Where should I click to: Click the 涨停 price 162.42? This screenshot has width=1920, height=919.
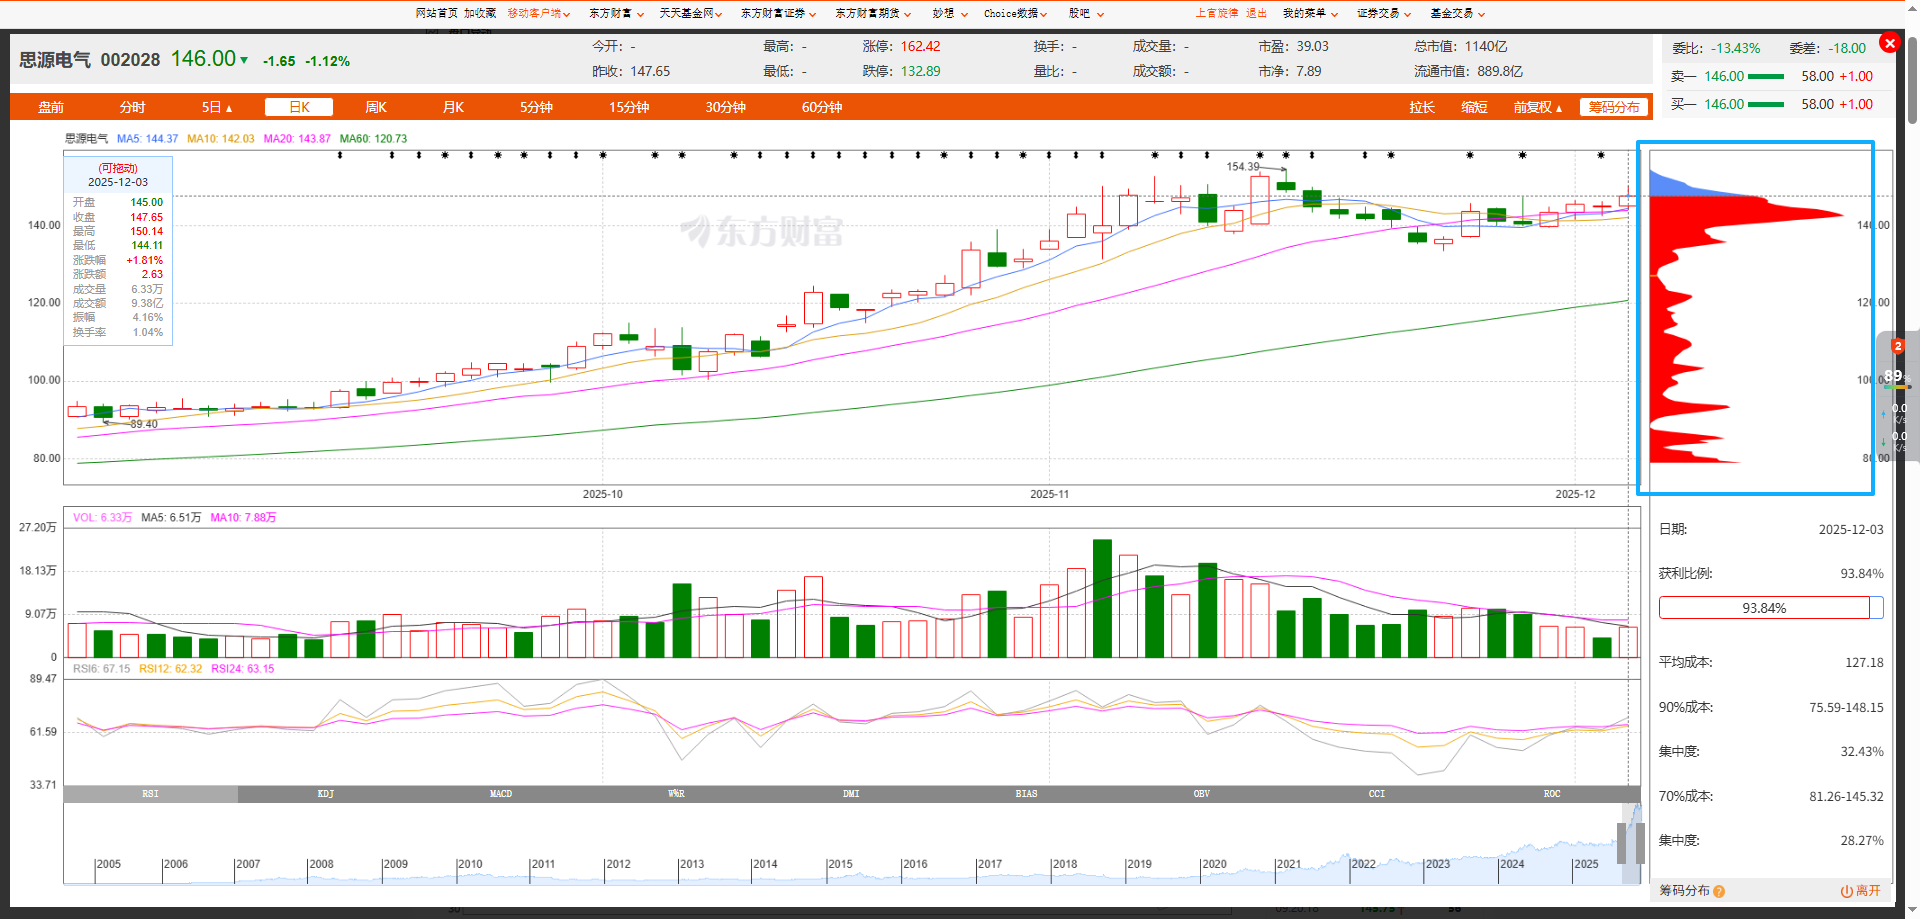pos(920,46)
